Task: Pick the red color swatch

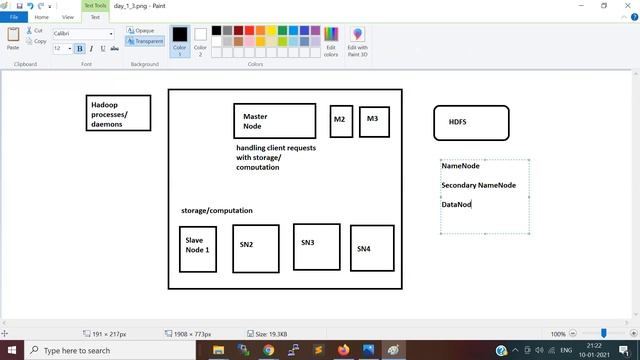Action: (249, 30)
